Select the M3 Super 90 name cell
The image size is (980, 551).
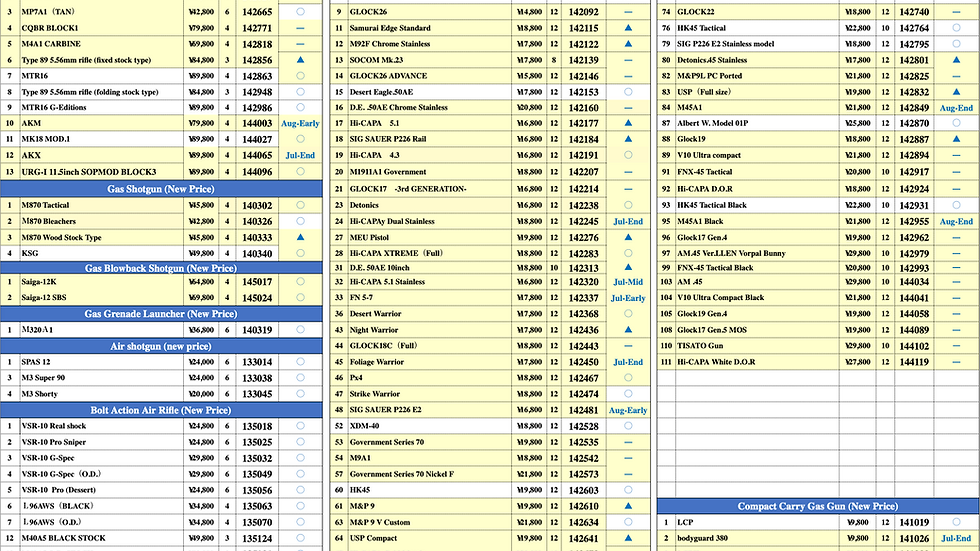(101, 378)
